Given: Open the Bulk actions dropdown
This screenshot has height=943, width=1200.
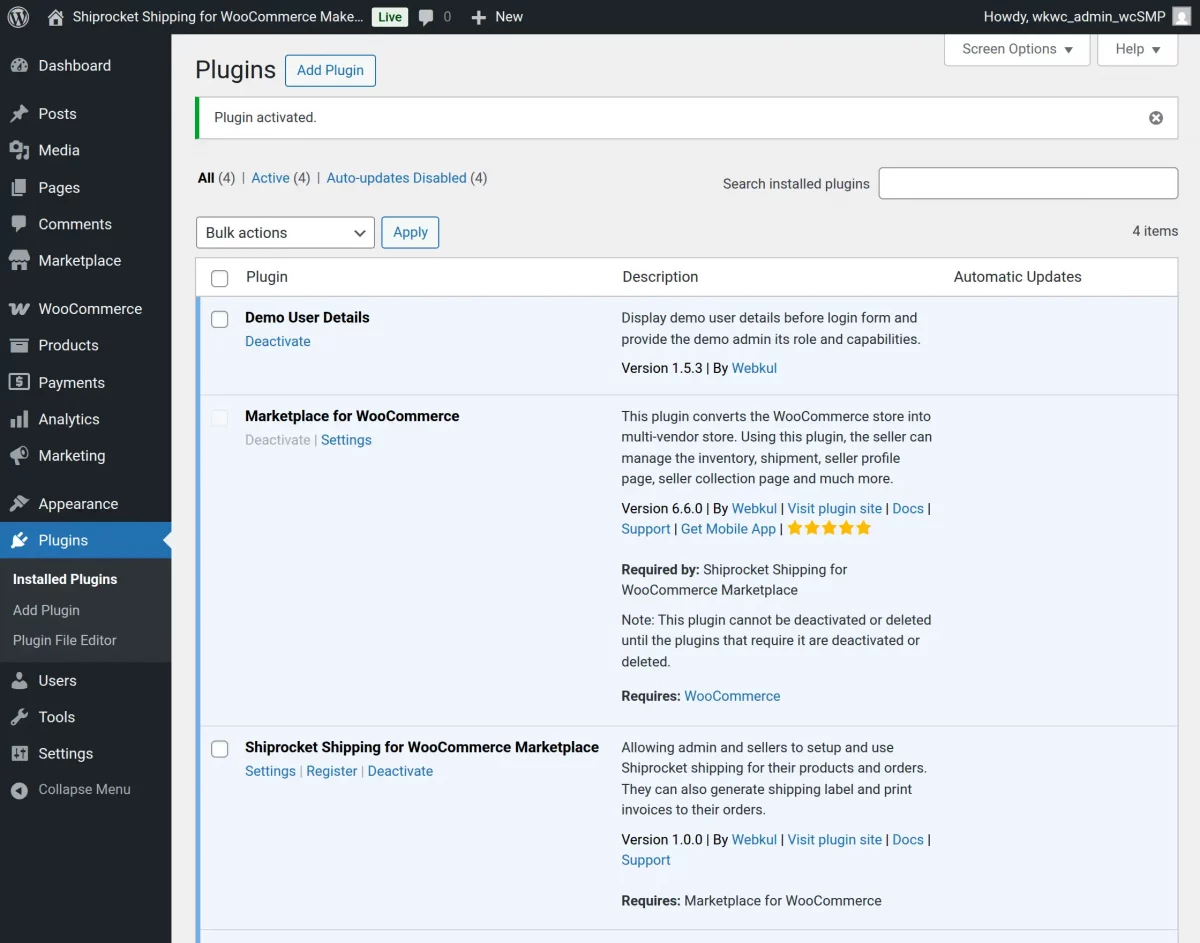Looking at the screenshot, I should 285,232.
